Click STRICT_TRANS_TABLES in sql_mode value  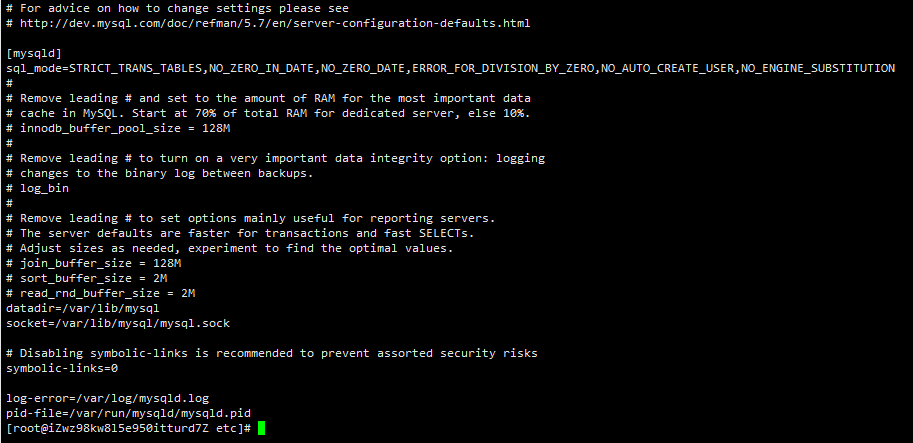coord(136,68)
